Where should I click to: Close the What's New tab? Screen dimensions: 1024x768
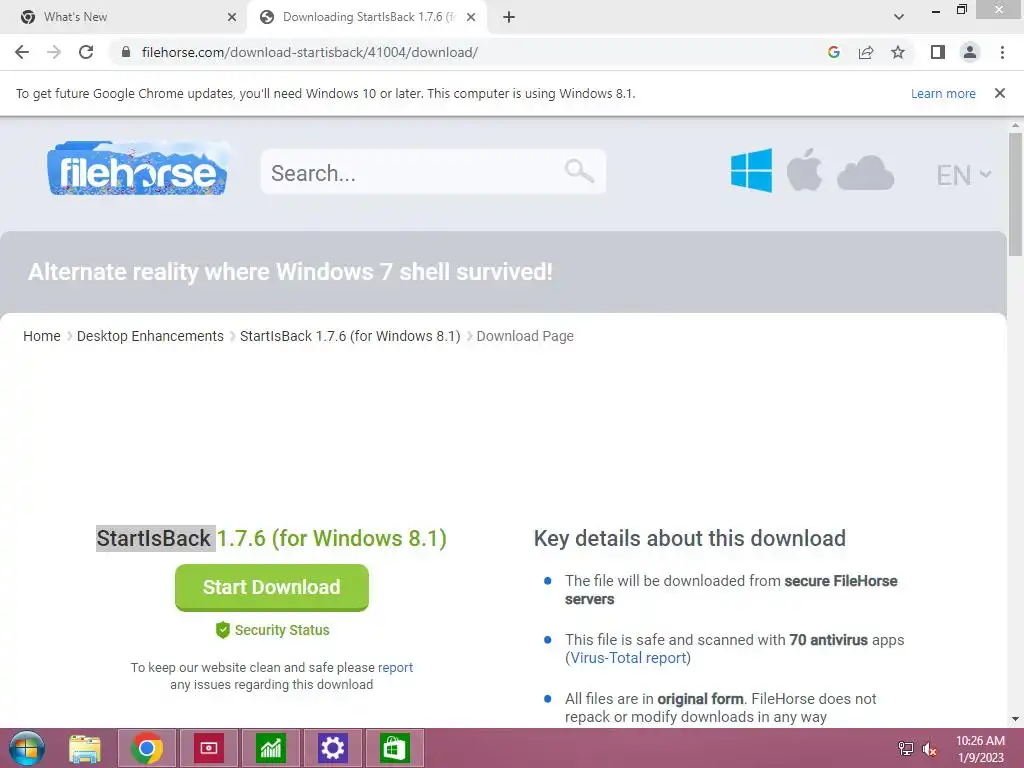pyautogui.click(x=232, y=18)
